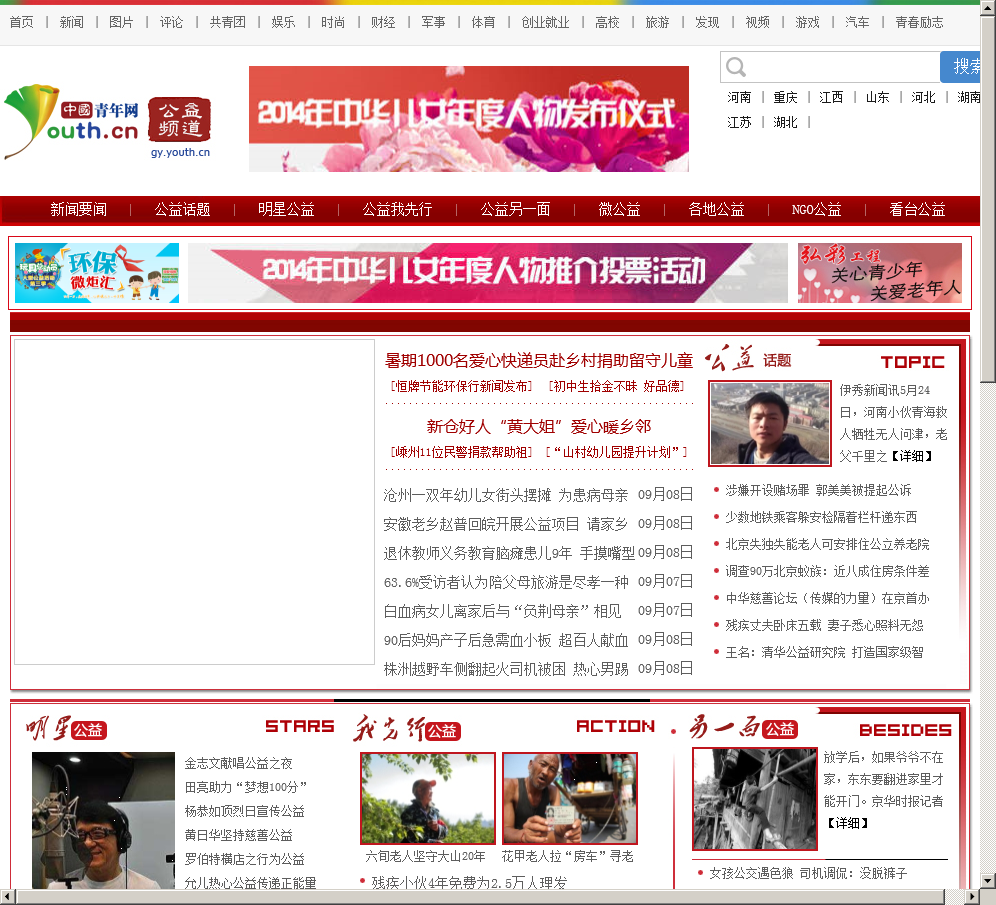Switch to 公益另一面 tab

coord(515,210)
